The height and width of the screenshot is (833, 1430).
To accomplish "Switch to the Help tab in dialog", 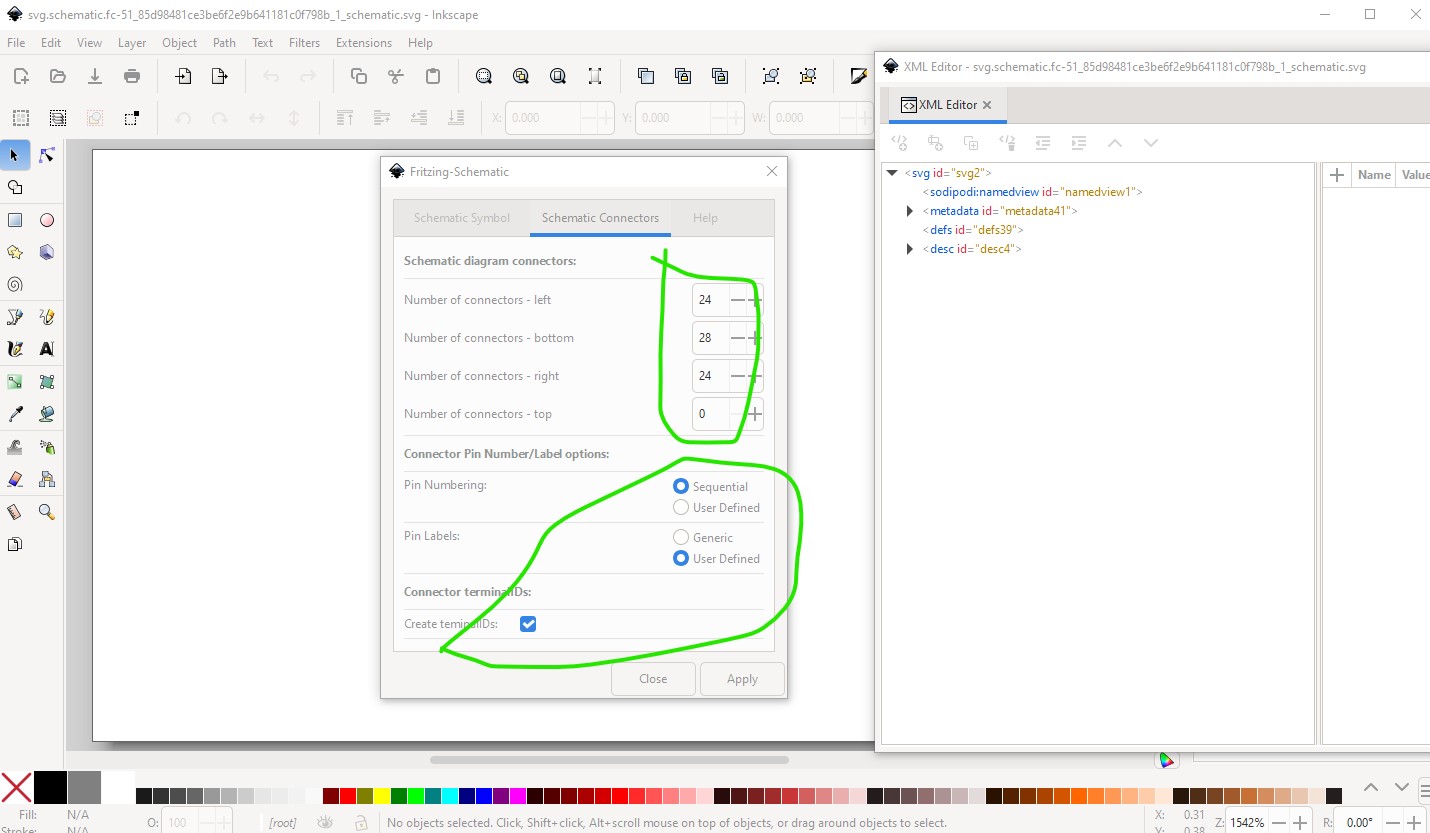I will tap(705, 218).
